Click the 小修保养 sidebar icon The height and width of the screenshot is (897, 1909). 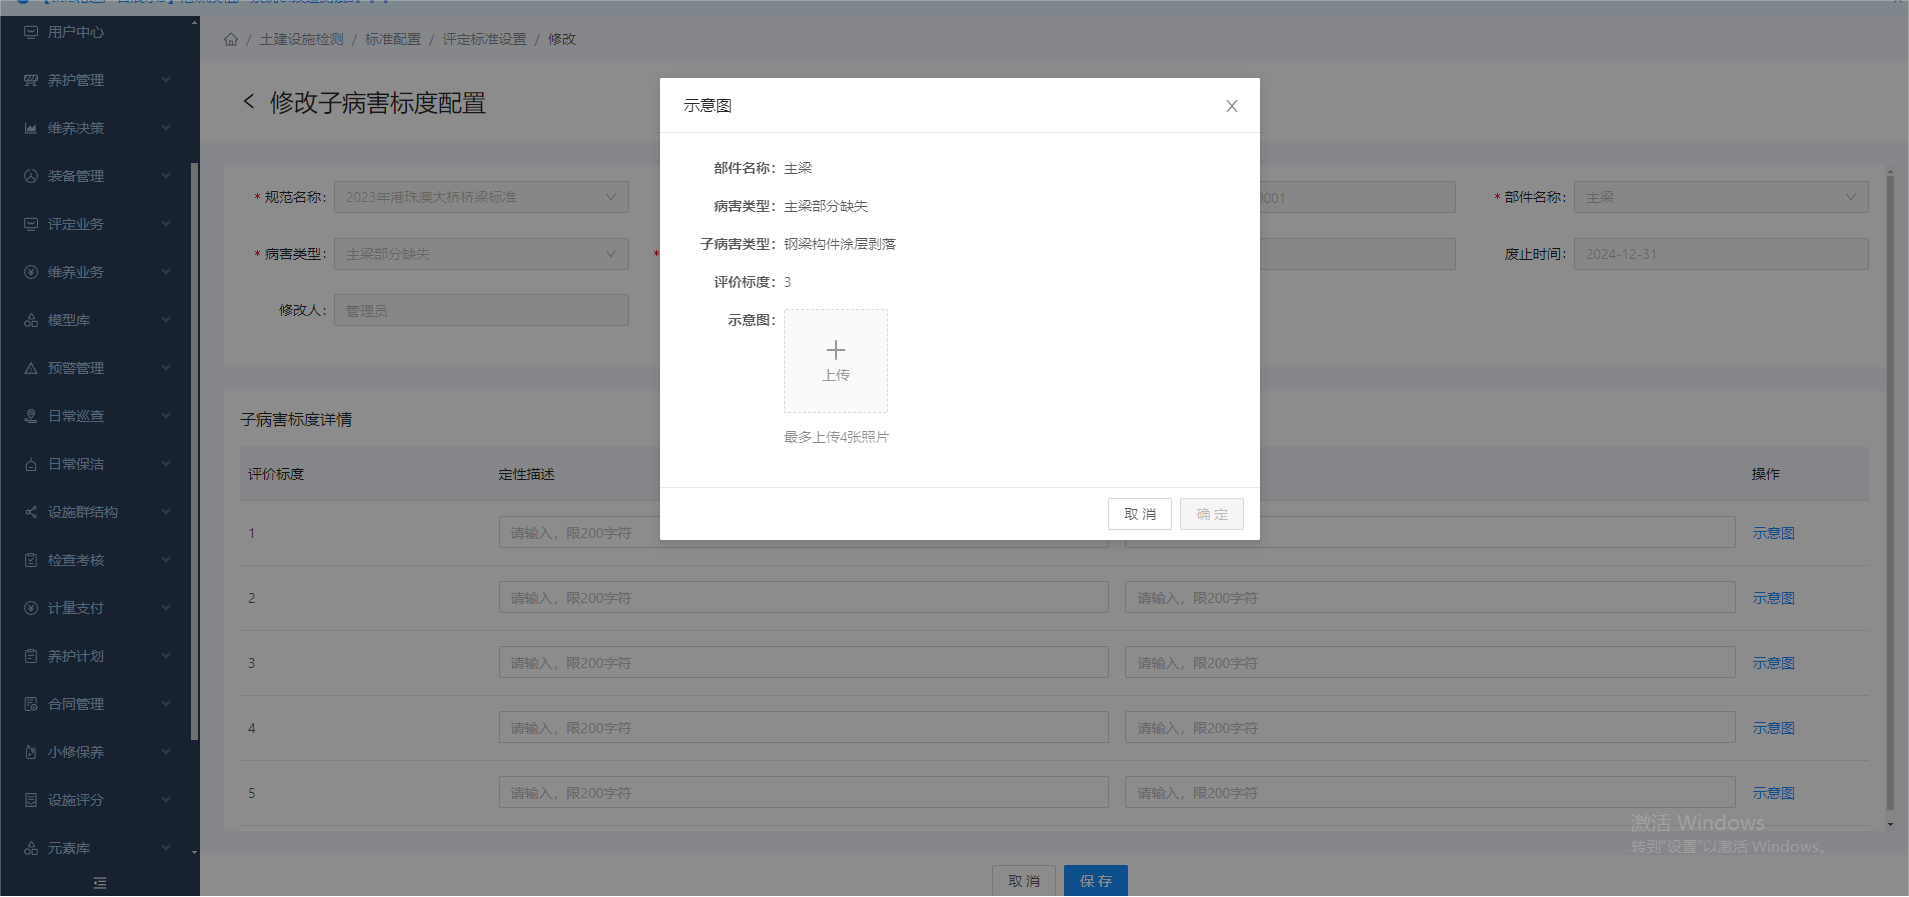[31, 752]
